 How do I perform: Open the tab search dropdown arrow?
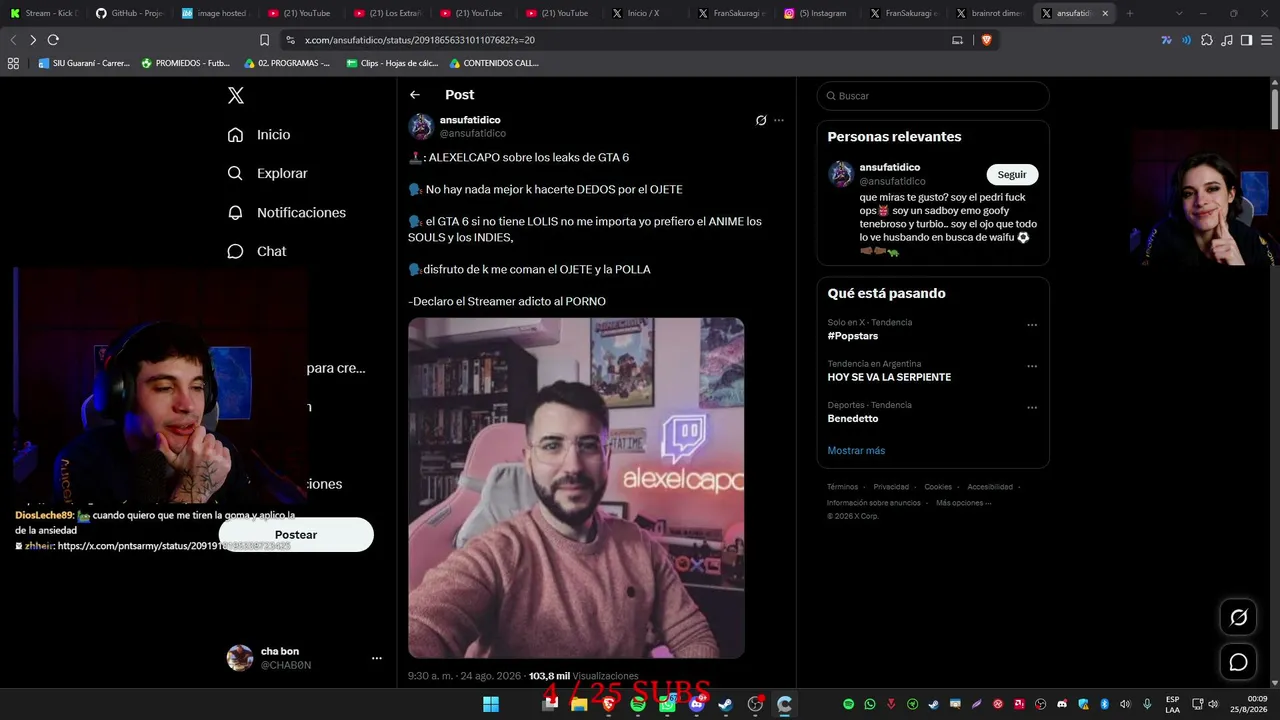click(x=1178, y=13)
